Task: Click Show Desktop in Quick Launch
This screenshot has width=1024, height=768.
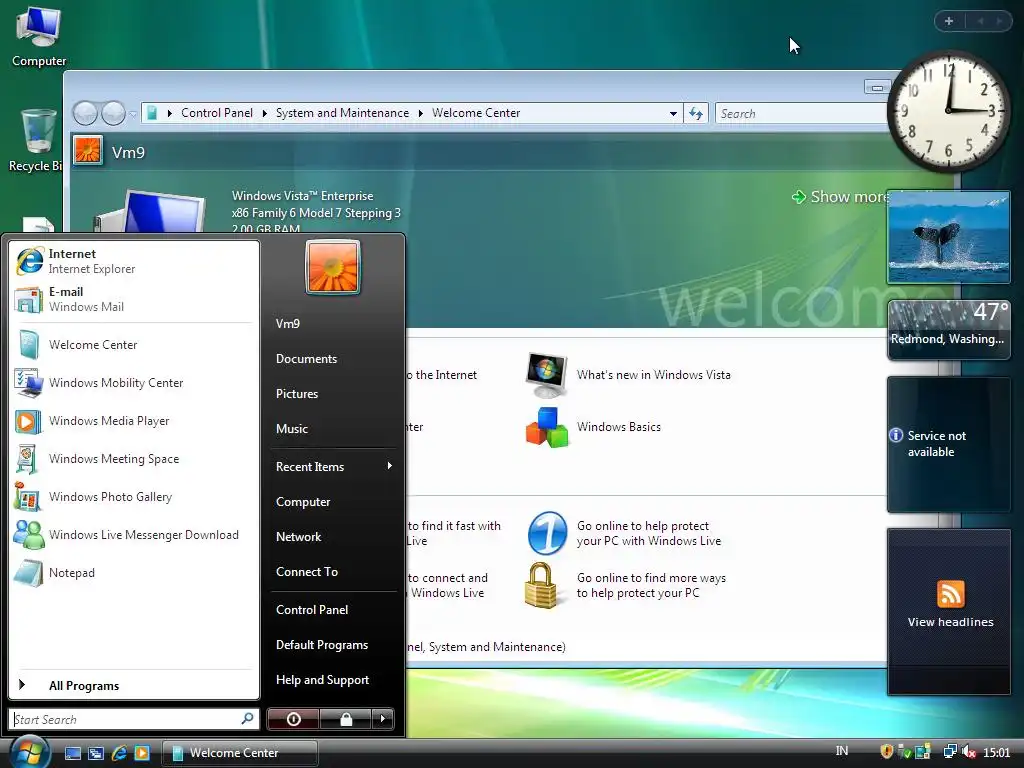Action: [x=73, y=753]
